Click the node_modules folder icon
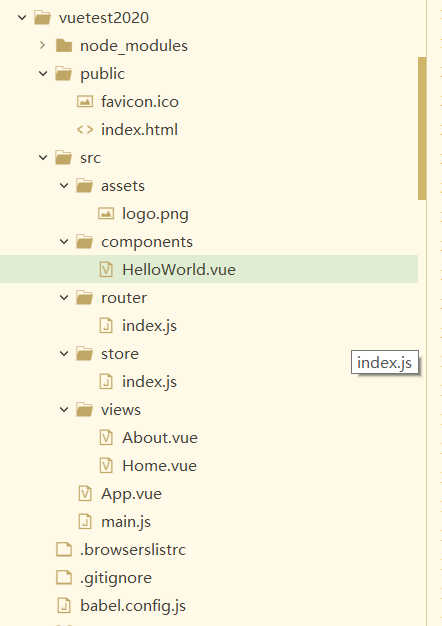The width and height of the screenshot is (442, 626). [x=64, y=46]
